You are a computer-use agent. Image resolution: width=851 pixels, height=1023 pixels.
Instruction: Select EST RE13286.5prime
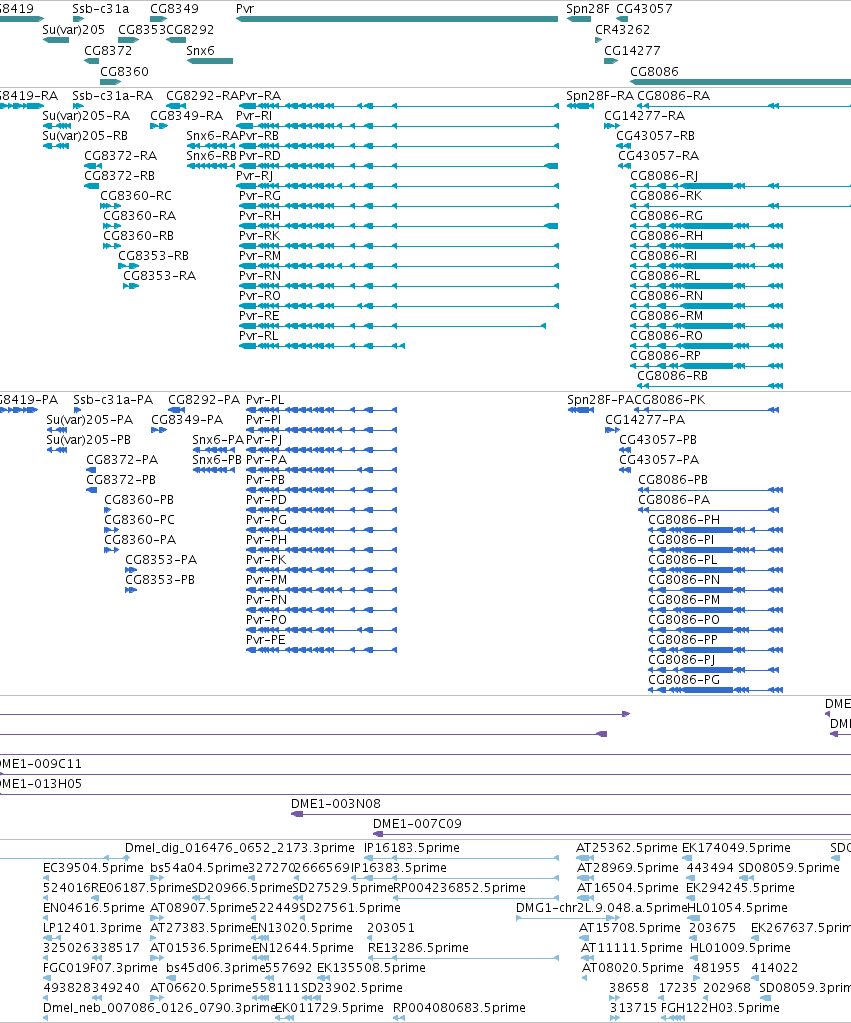click(463, 958)
